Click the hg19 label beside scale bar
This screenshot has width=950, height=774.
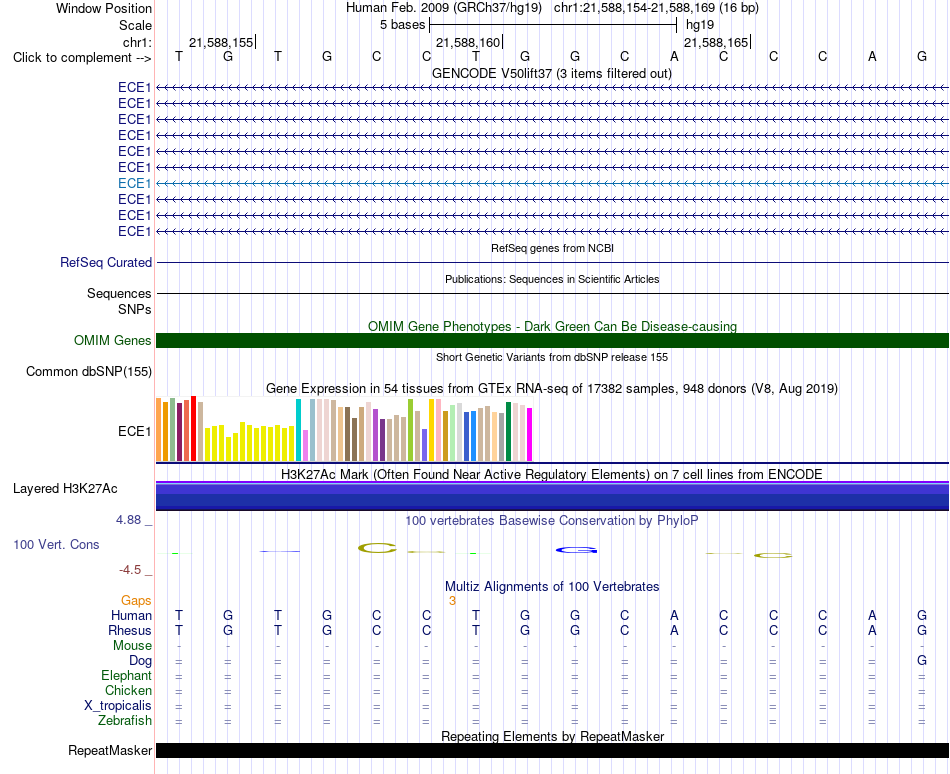point(700,25)
